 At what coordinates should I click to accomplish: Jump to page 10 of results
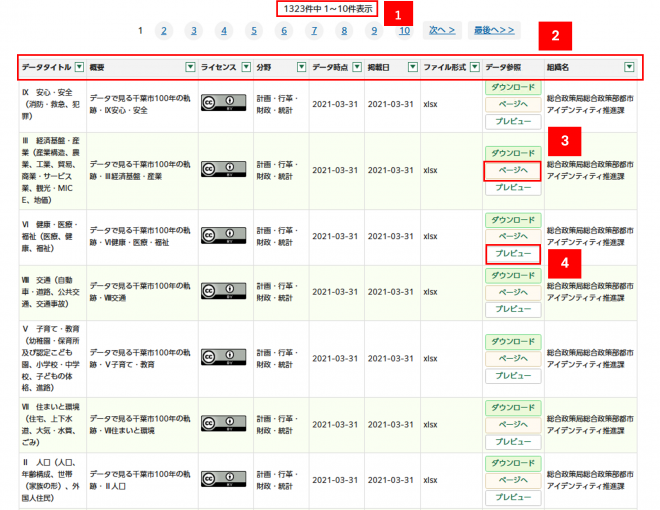tap(404, 31)
